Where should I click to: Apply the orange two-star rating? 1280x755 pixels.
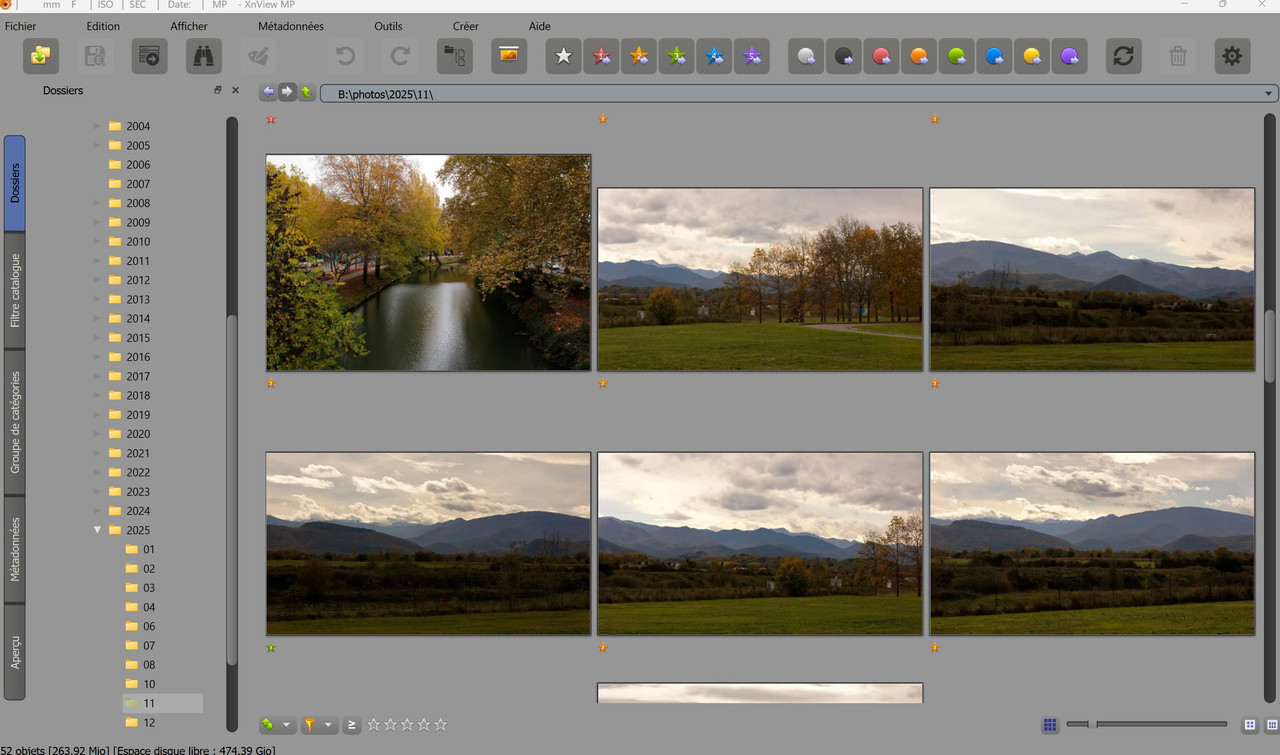639,56
